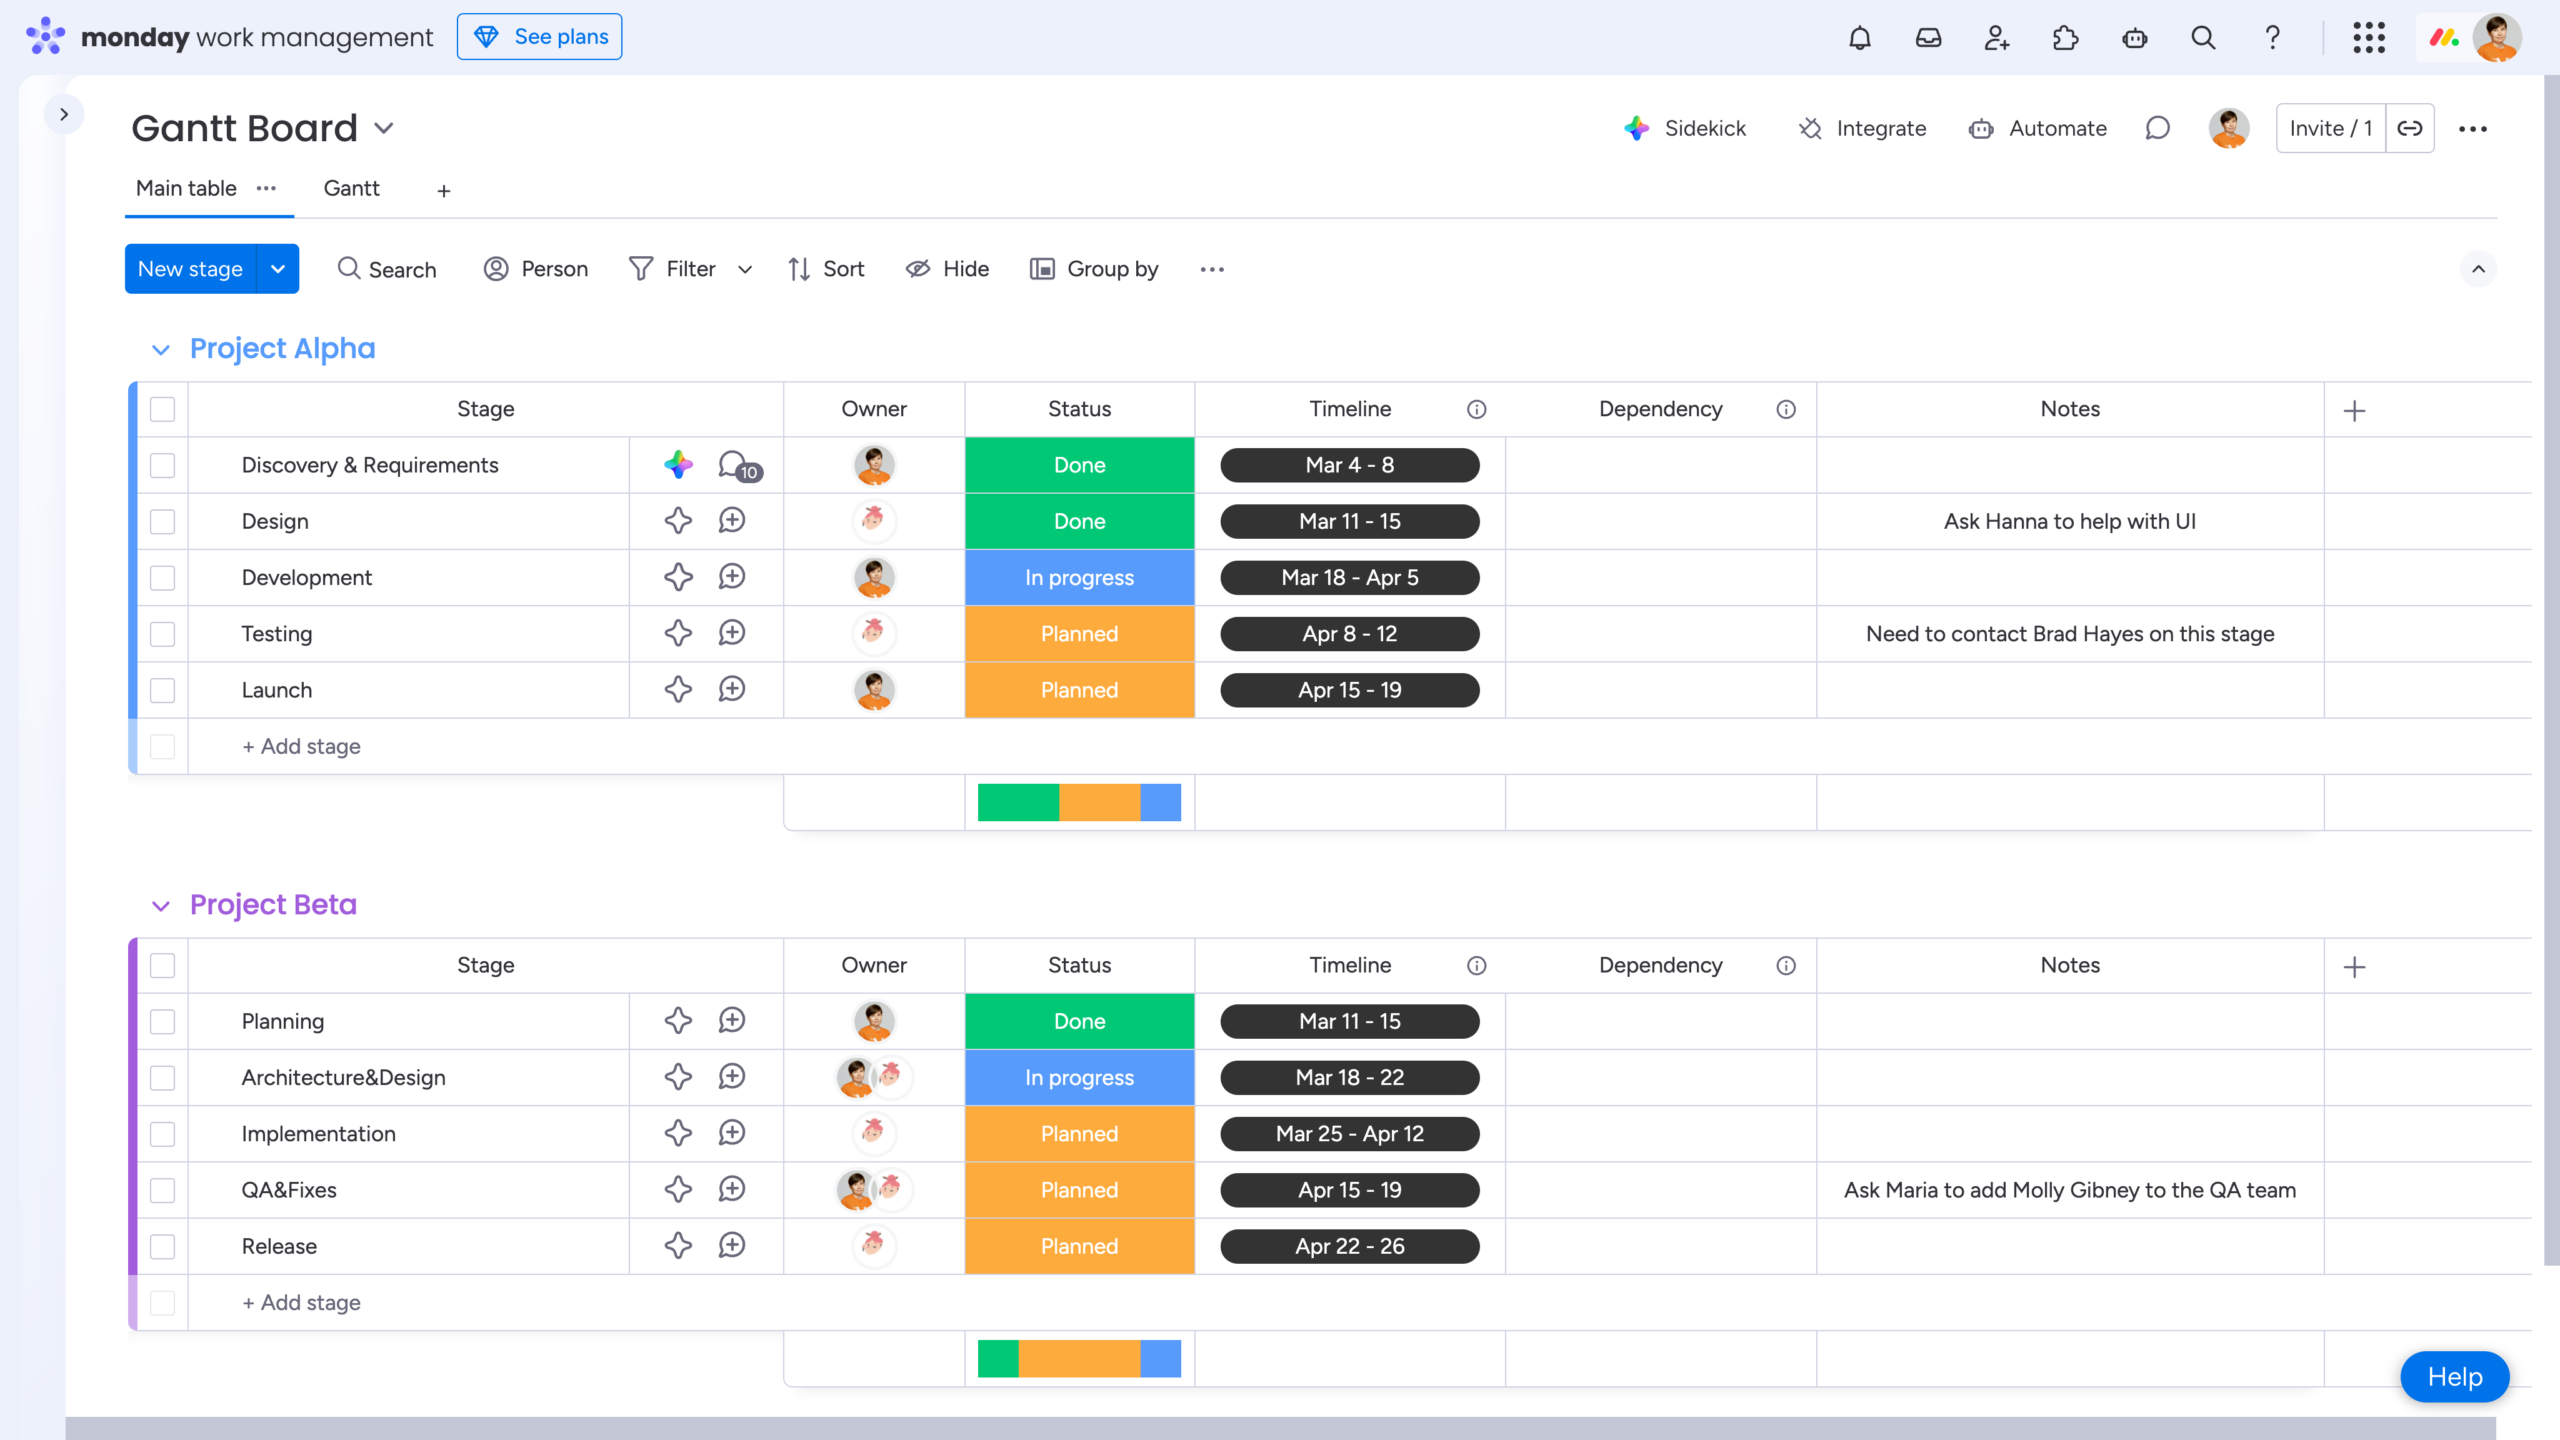Switch to the Gantt tab
Image resolution: width=2560 pixels, height=1440 pixels.
(x=350, y=188)
